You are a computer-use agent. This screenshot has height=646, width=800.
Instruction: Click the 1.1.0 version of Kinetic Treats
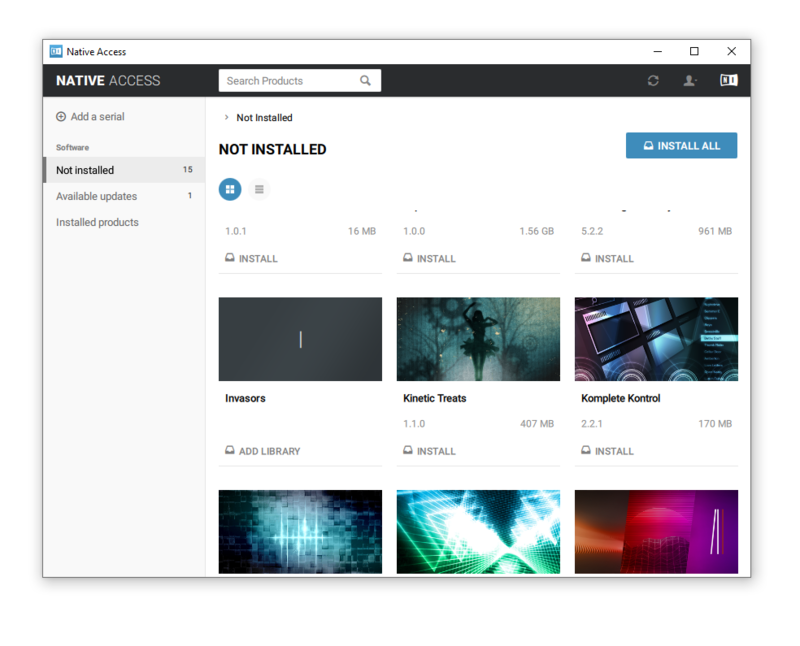coord(414,424)
